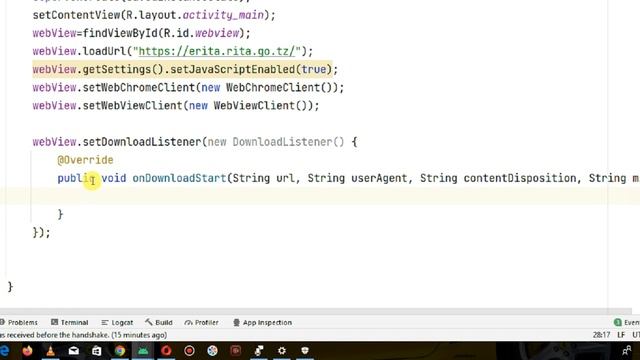Click the LF line separator indicator
Image resolution: width=640 pixels, height=360 pixels.
tap(621, 335)
